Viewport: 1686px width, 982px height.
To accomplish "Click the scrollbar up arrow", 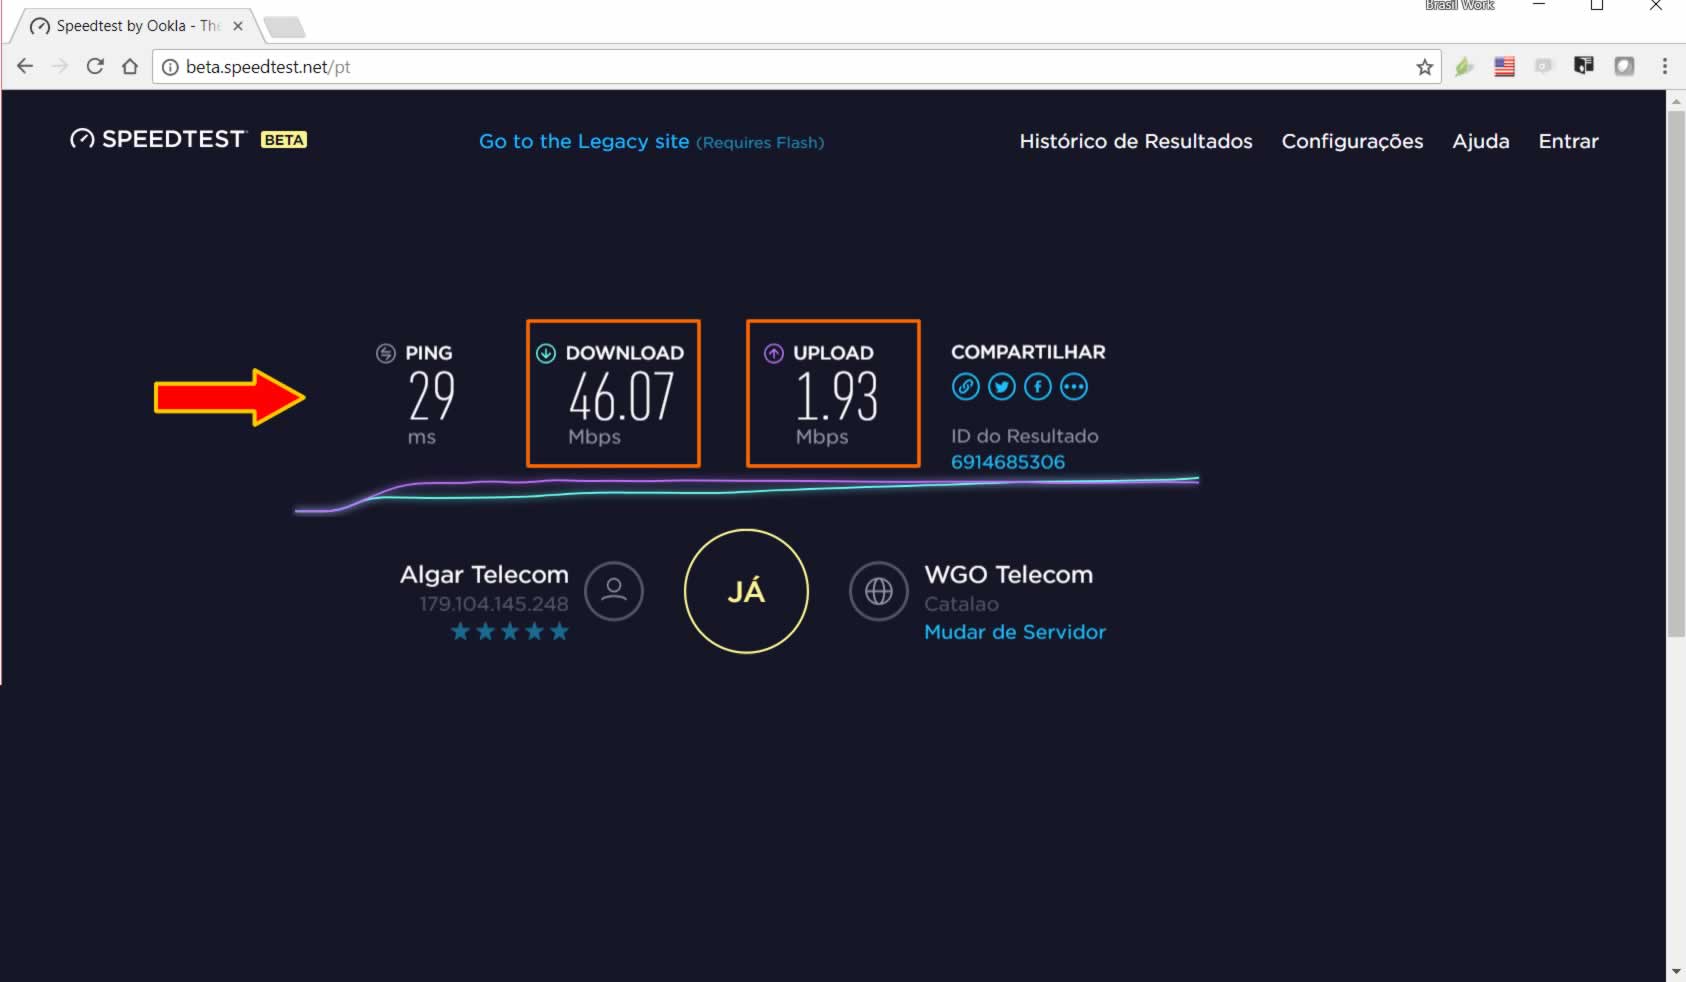I will tap(1676, 100).
